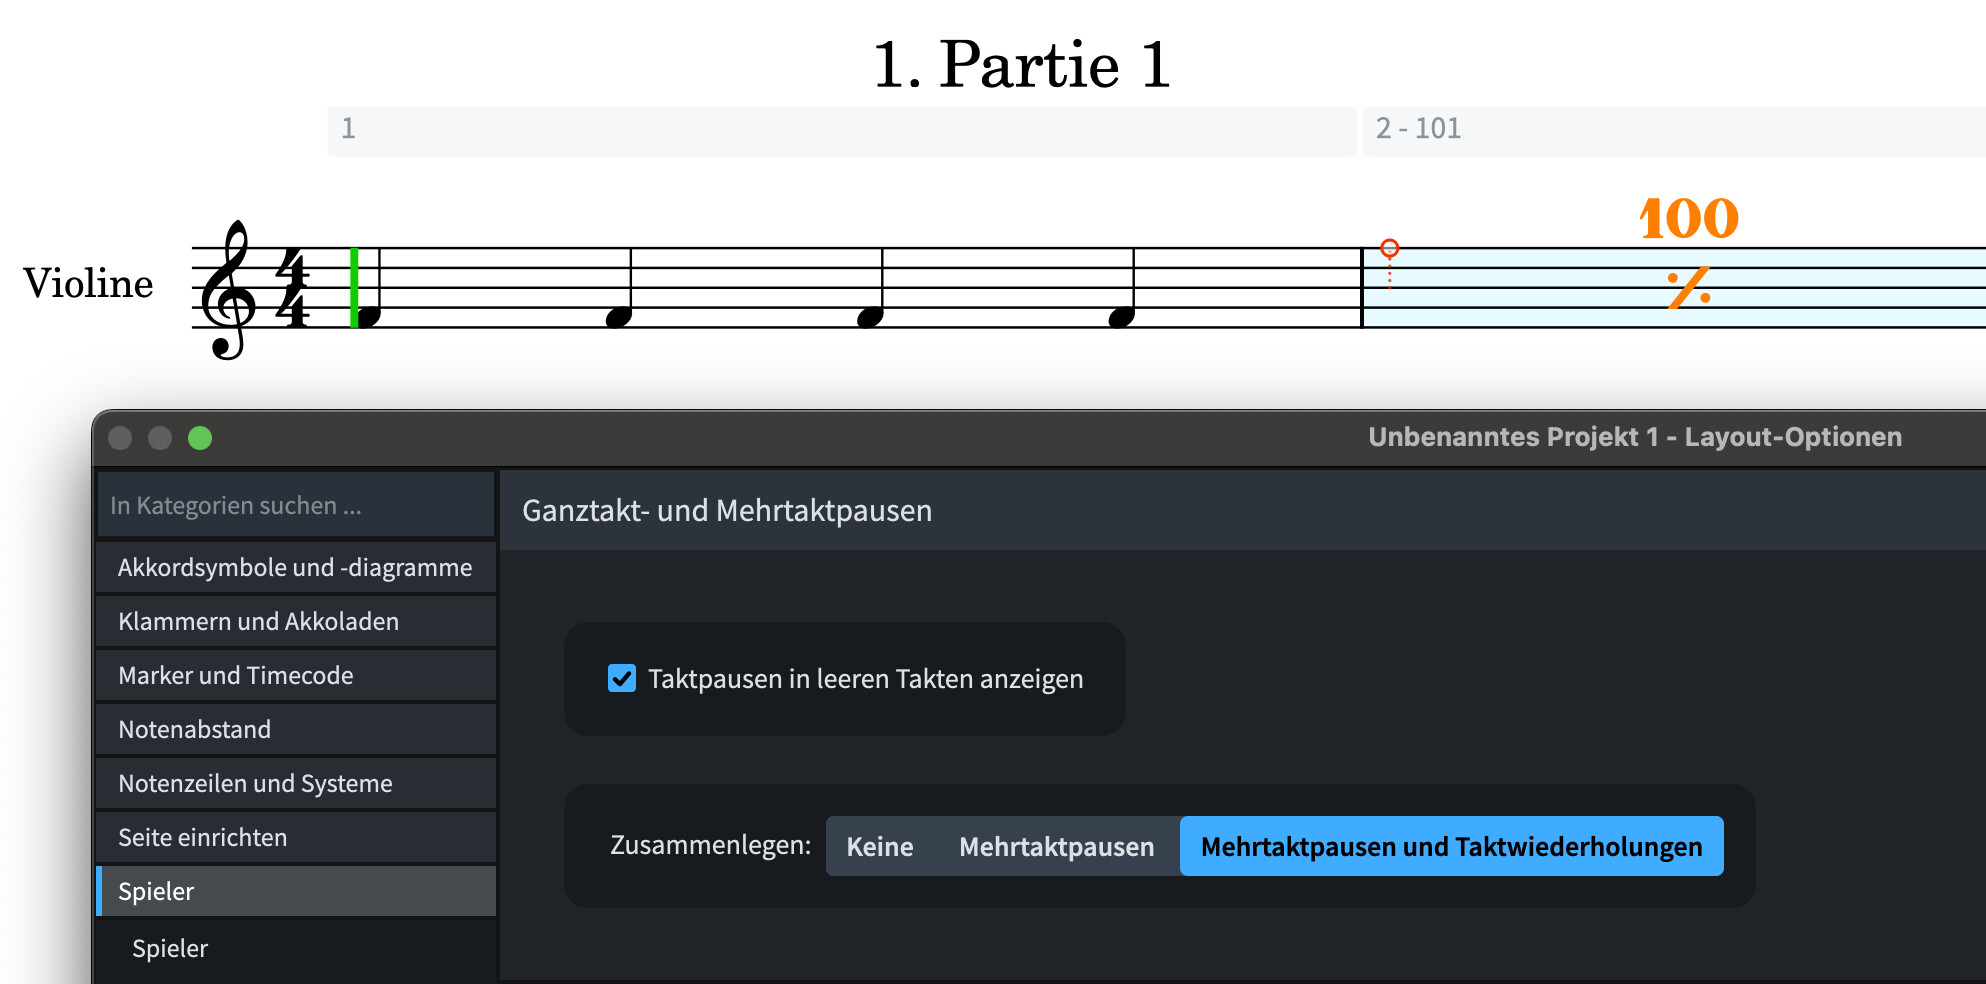The image size is (1986, 984).
Task: Set Zusammenlegen to Keine
Action: point(879,847)
